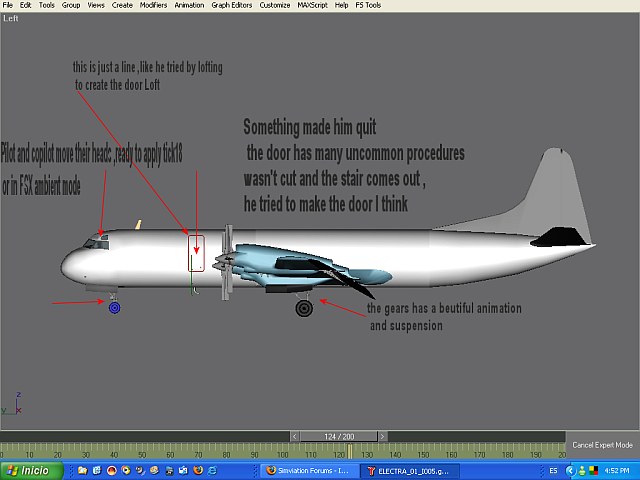Click the Cancel Expert Mode button
640x480 pixels.
[602, 444]
